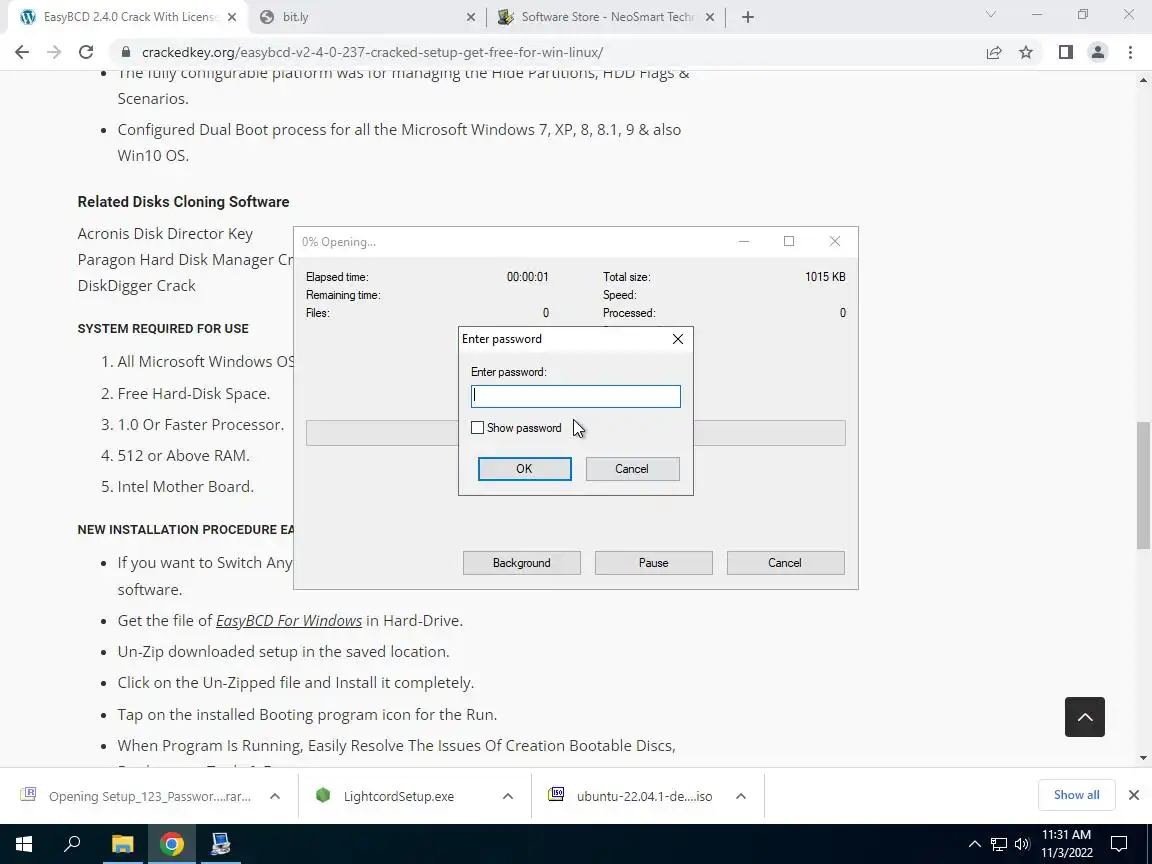Click the Elapsed time 00:00:01 value

[x=528, y=277]
